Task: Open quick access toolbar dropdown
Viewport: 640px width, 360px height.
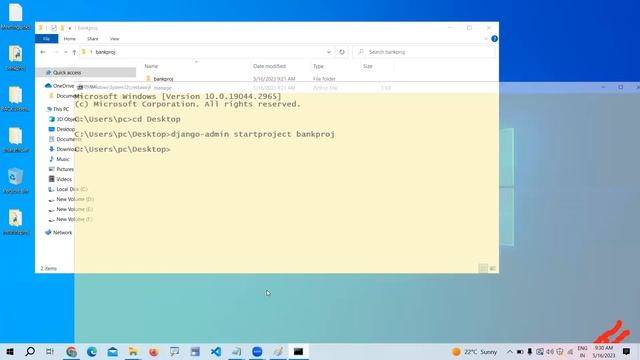Action: 70,28
